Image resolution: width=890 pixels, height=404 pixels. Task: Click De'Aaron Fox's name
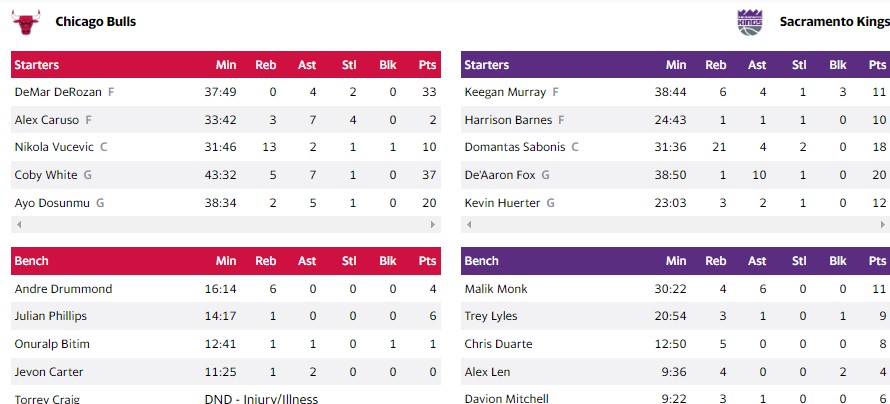[501, 175]
